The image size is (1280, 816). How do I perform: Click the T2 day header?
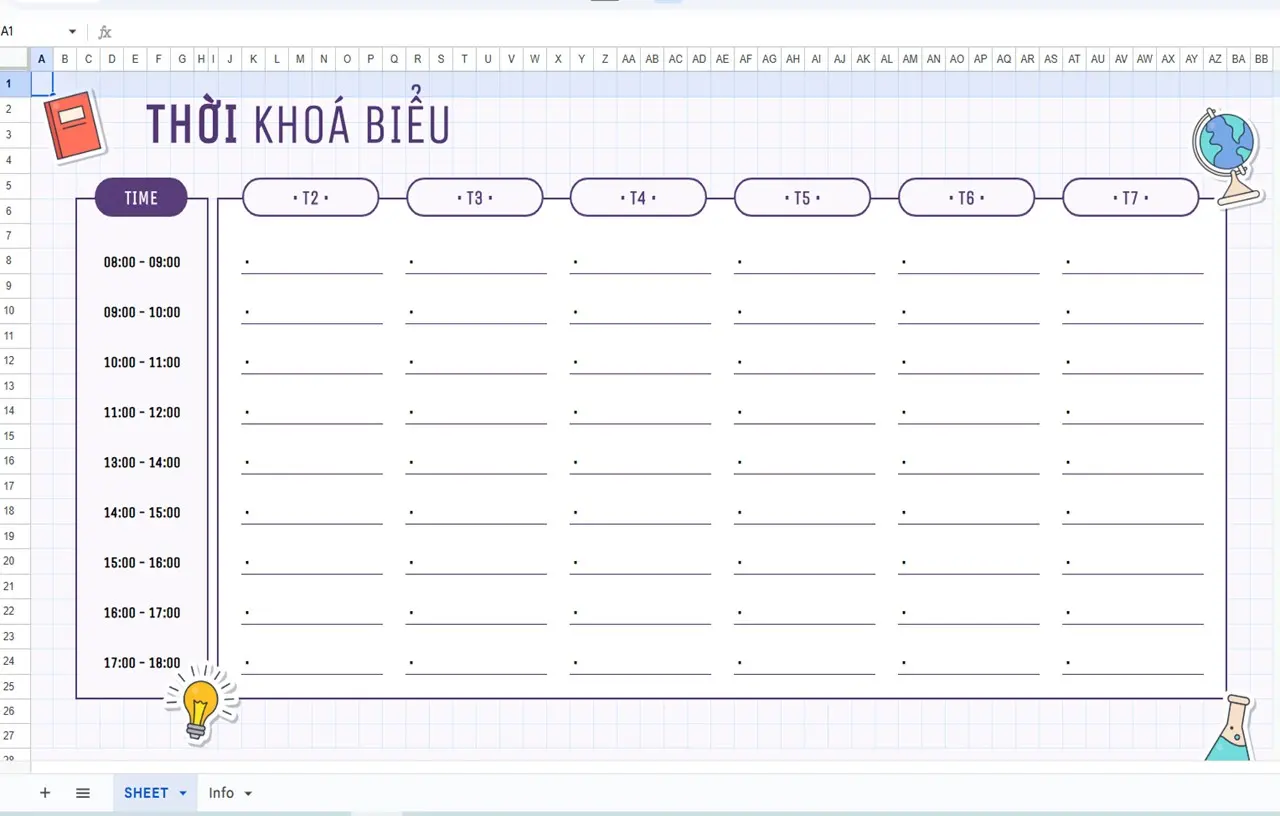311,197
